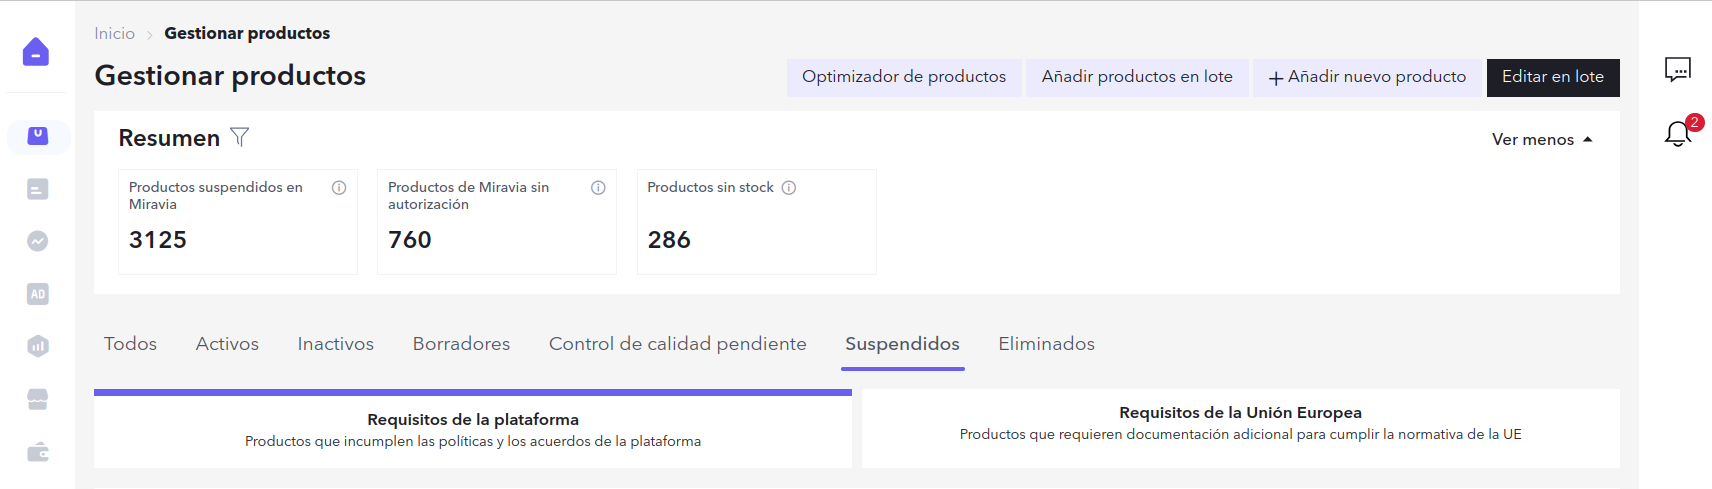Open the store sidebar icon
The width and height of the screenshot is (1712, 489).
tap(38, 399)
